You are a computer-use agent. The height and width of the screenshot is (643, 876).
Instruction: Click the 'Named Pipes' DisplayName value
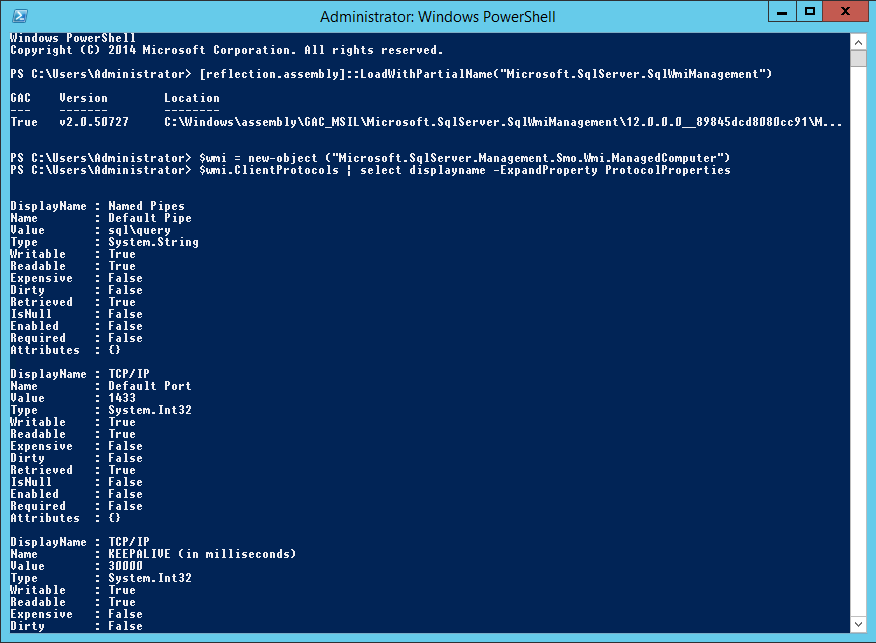click(x=146, y=206)
